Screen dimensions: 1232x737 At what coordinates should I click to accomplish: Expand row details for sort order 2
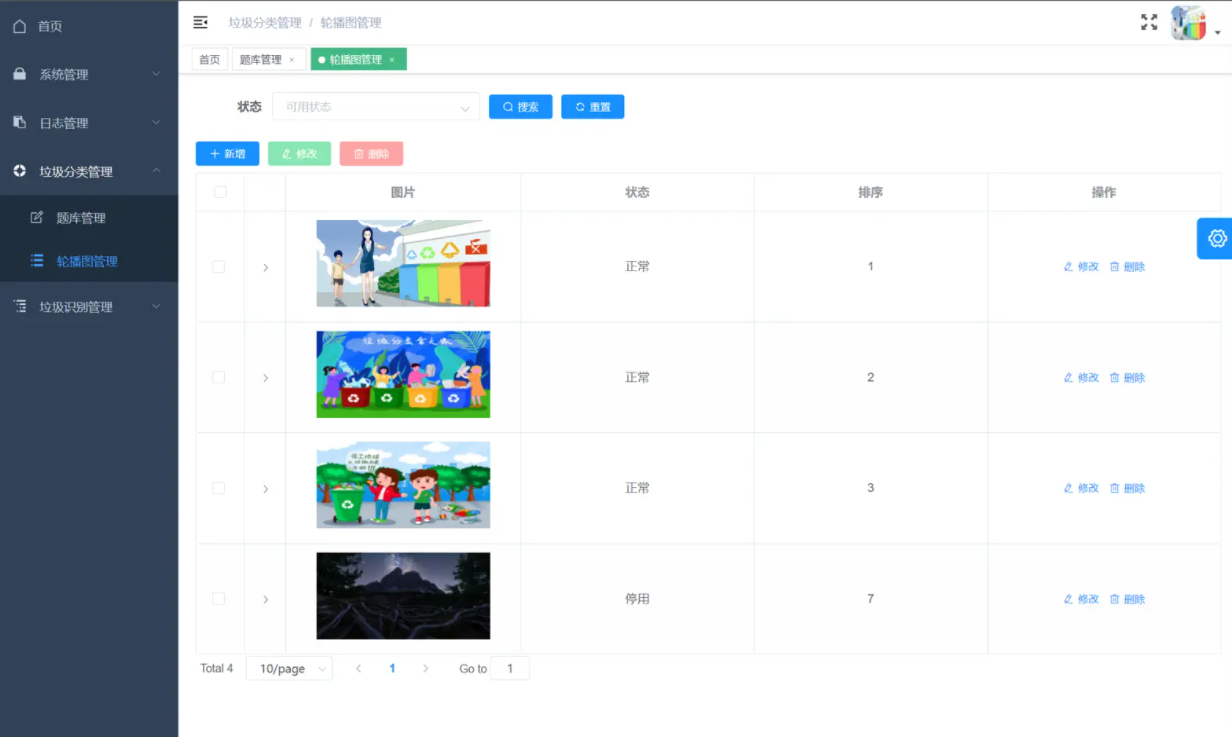[x=265, y=378]
